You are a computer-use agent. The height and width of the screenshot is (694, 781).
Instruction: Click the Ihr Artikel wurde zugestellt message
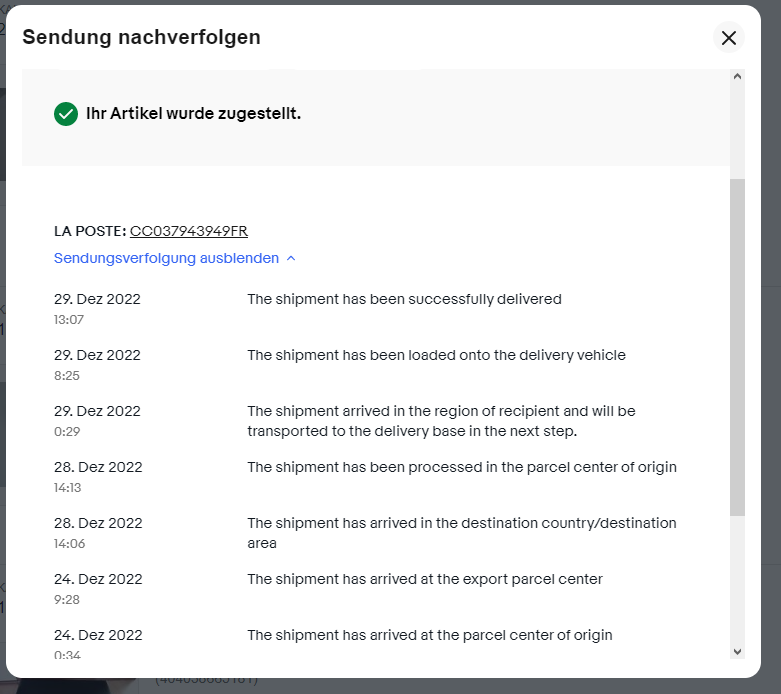click(193, 114)
